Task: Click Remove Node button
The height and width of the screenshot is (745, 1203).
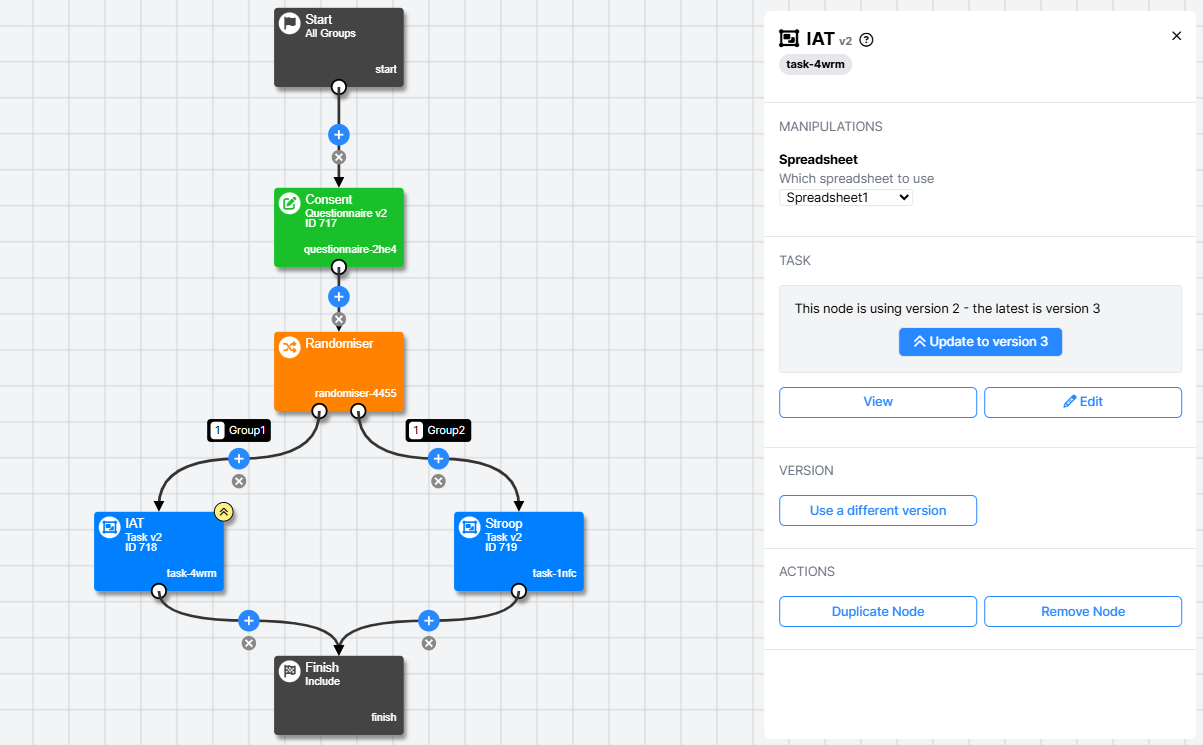Action: point(1083,611)
